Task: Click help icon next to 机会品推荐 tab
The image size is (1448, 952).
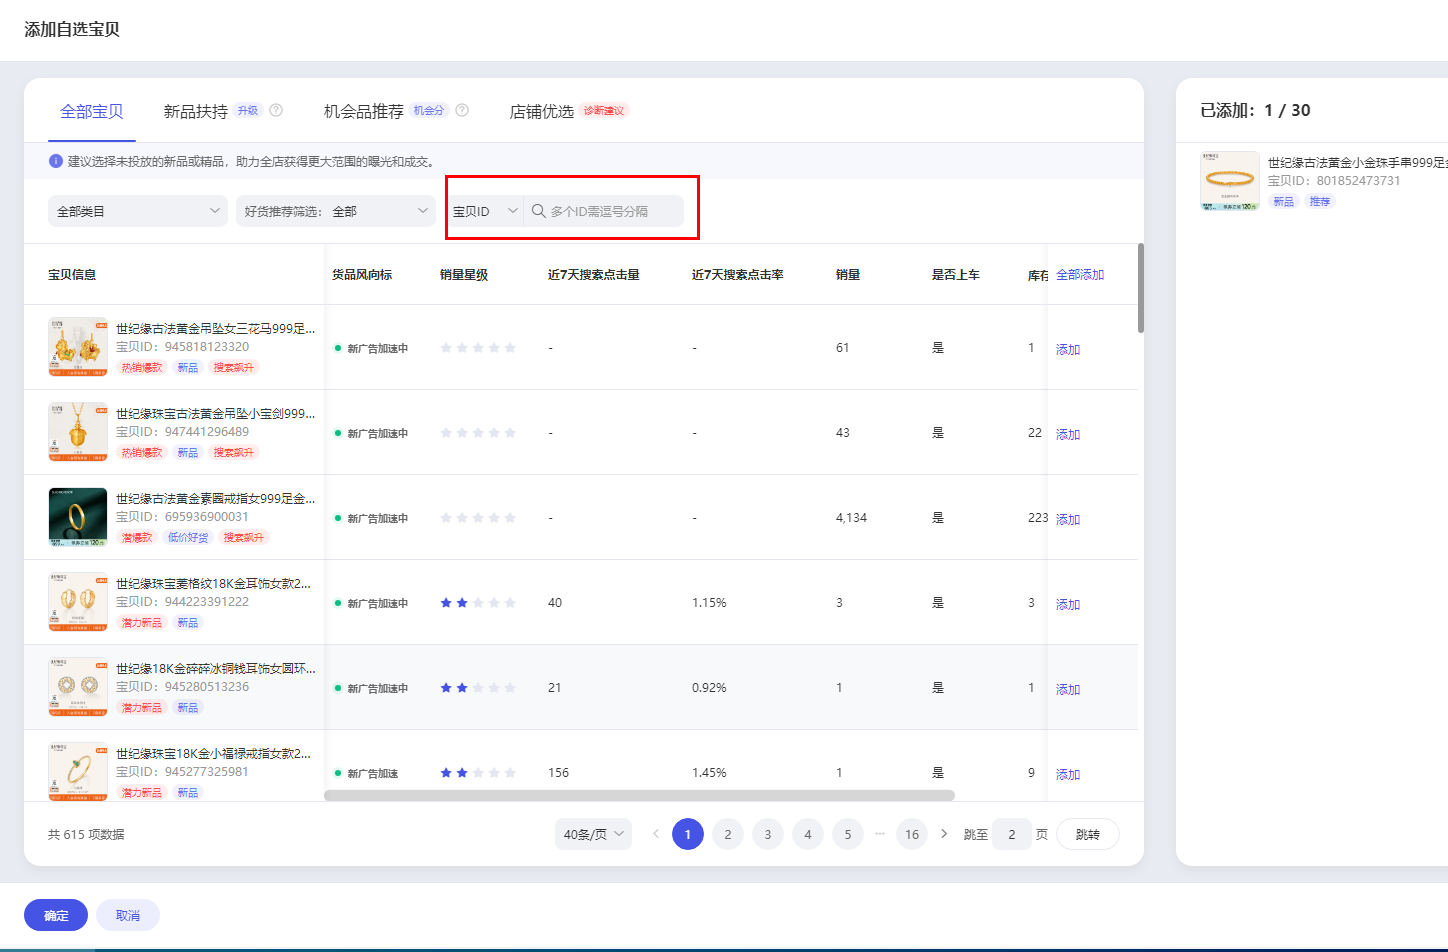Action: tap(462, 111)
